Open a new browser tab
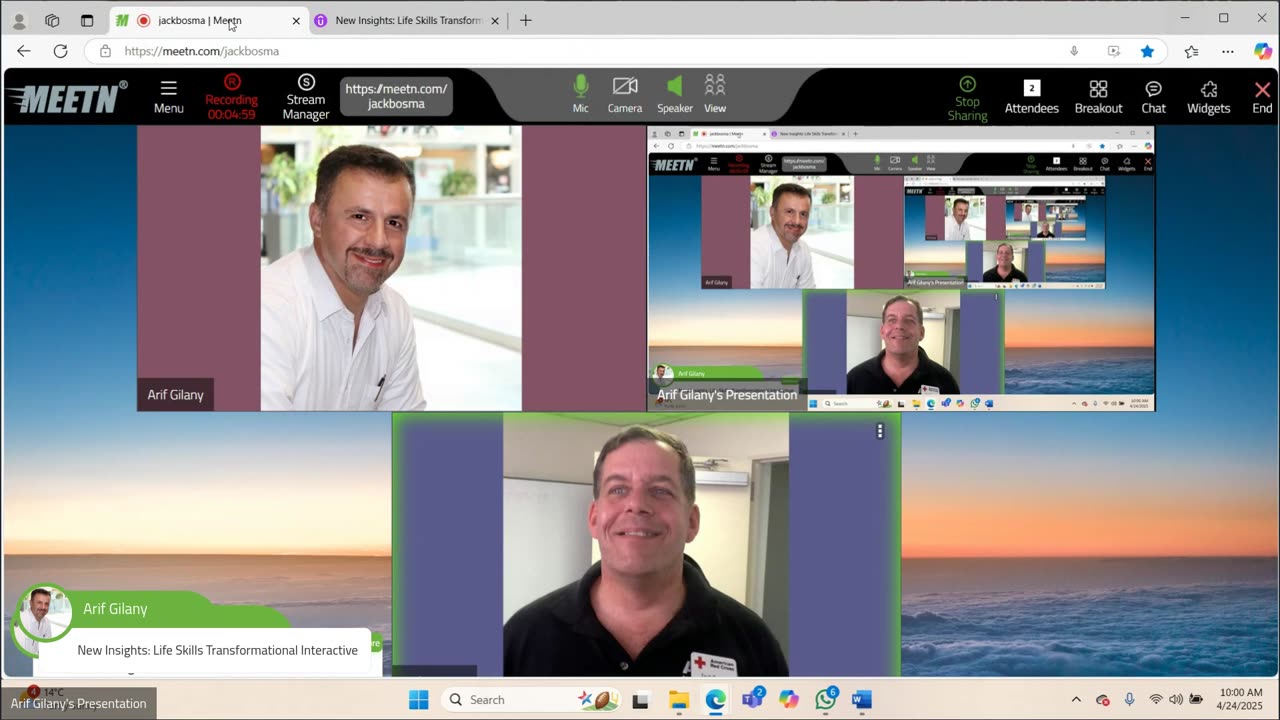 526,20
